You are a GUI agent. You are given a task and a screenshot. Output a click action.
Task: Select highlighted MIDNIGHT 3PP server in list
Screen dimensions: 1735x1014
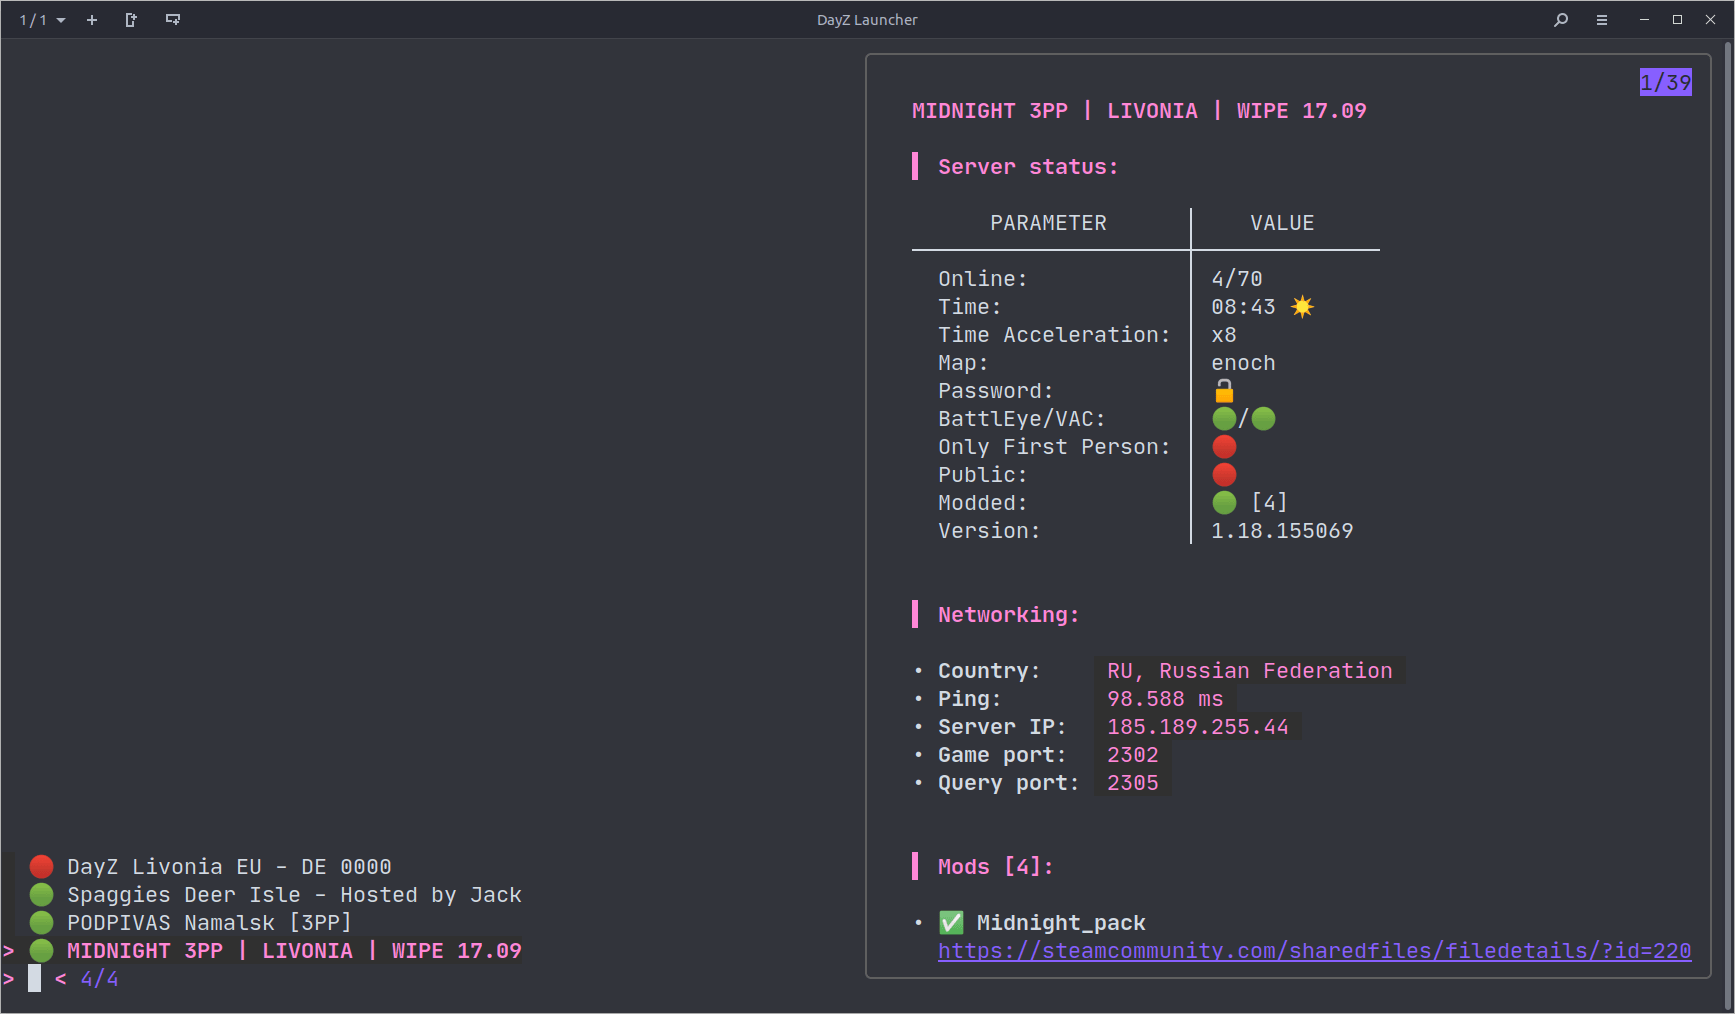294,951
